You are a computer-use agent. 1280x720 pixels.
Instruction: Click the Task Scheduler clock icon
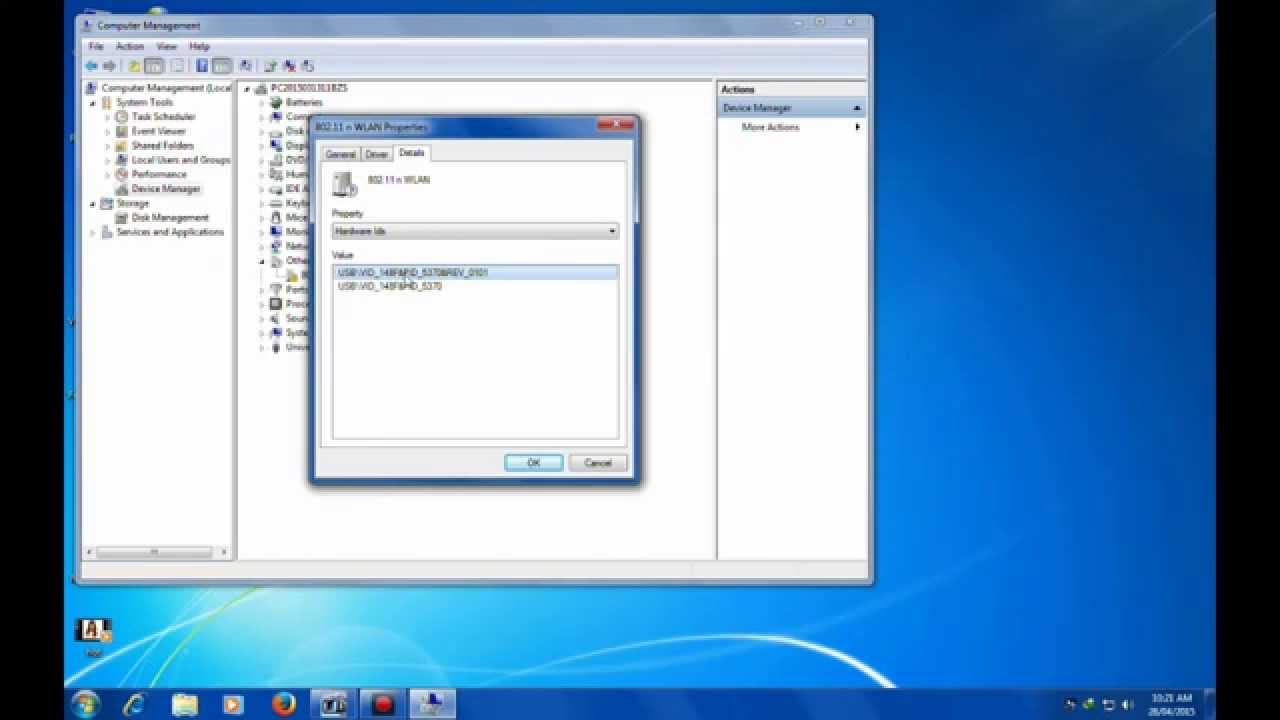click(122, 117)
